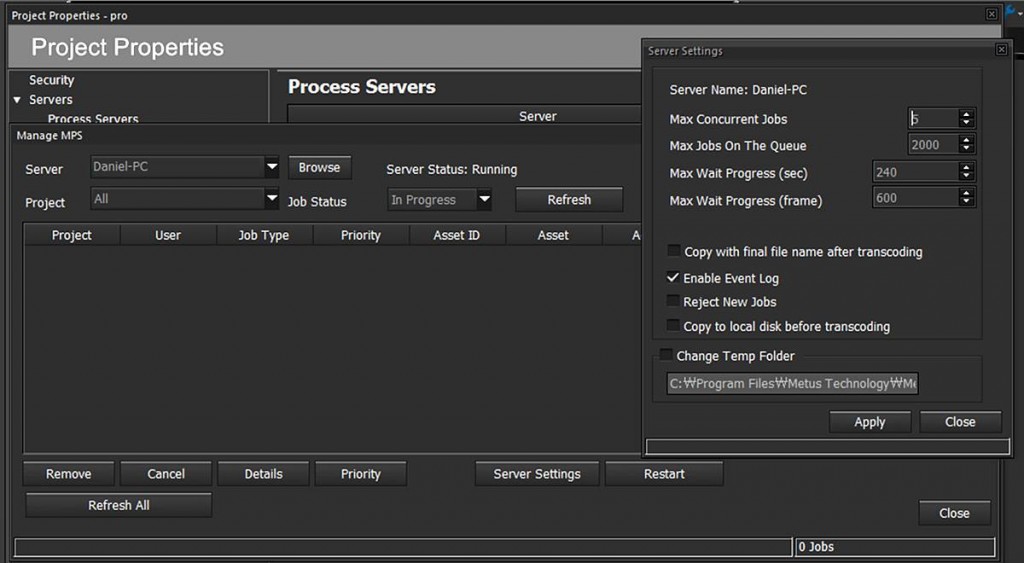Restart the process server

click(x=664, y=474)
